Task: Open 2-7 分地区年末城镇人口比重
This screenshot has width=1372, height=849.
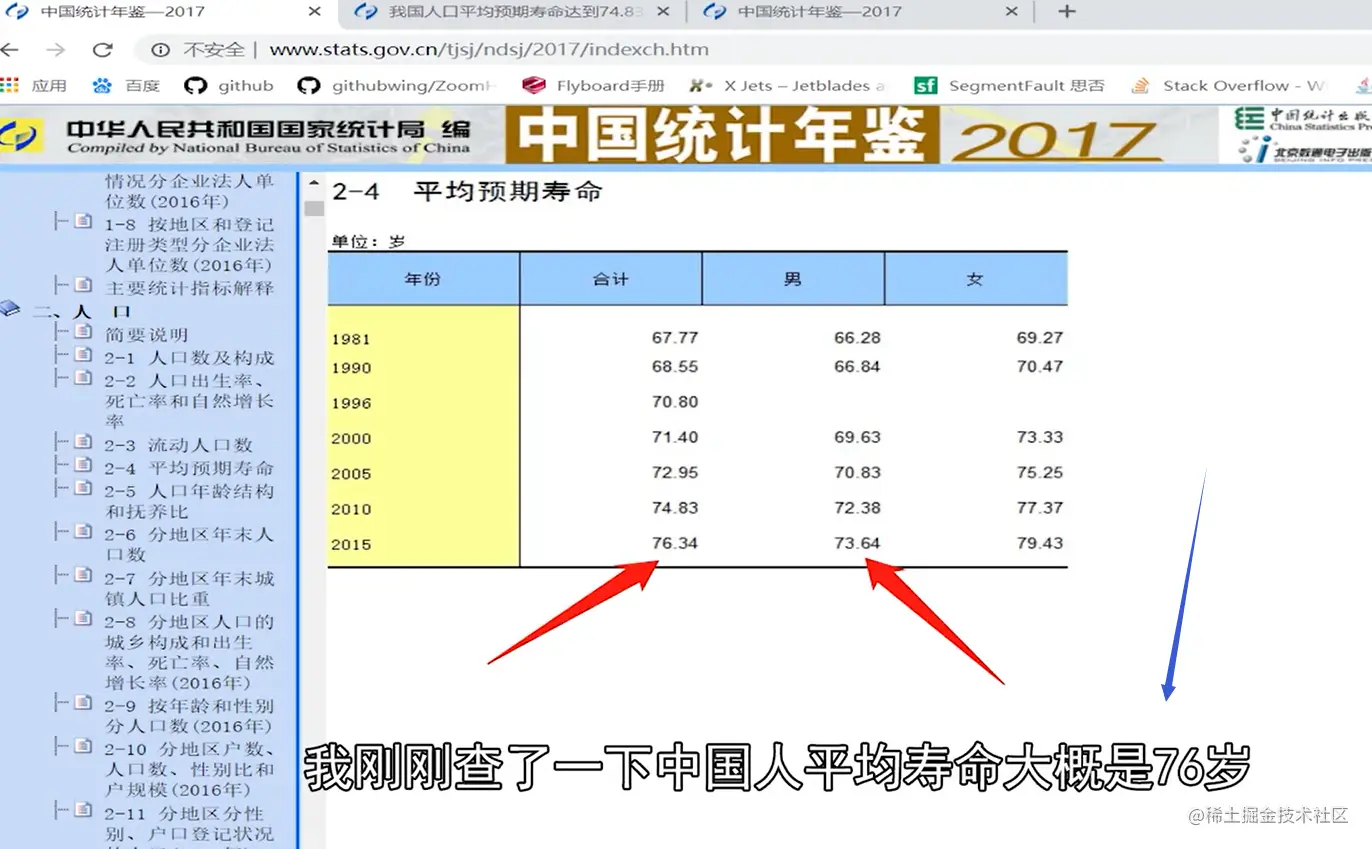Action: point(189,588)
